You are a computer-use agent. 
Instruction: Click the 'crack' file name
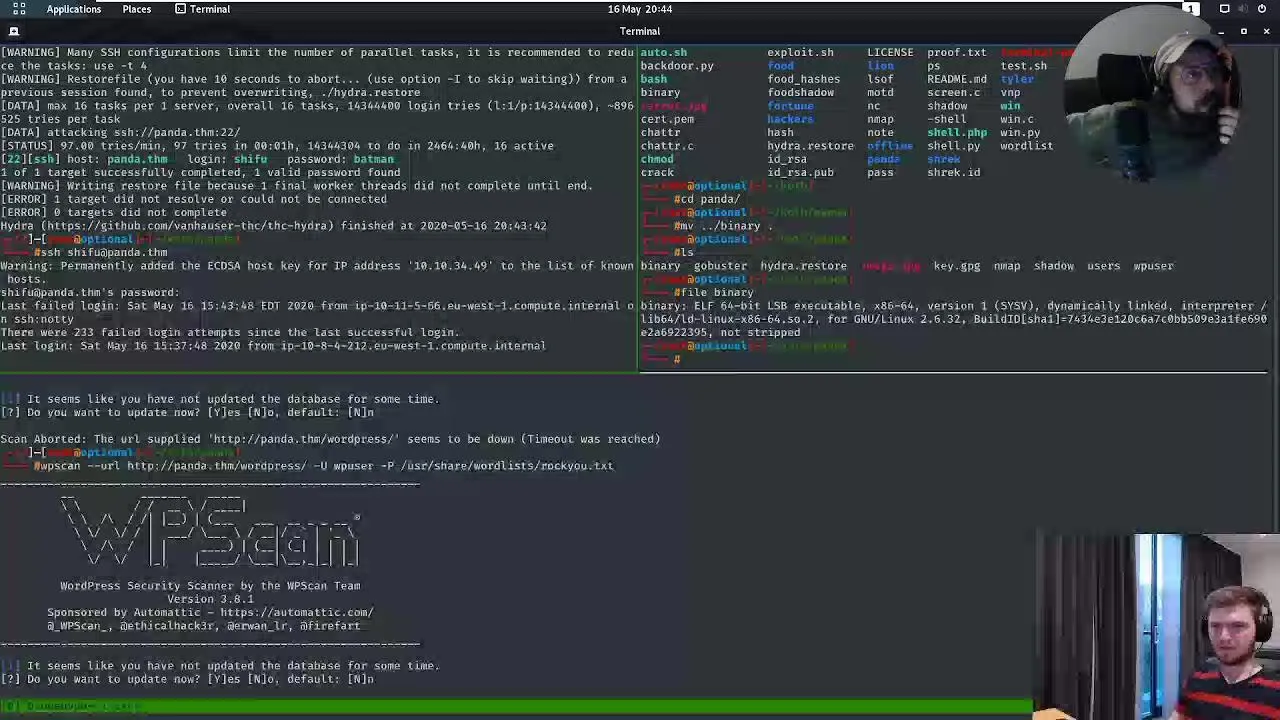657,172
